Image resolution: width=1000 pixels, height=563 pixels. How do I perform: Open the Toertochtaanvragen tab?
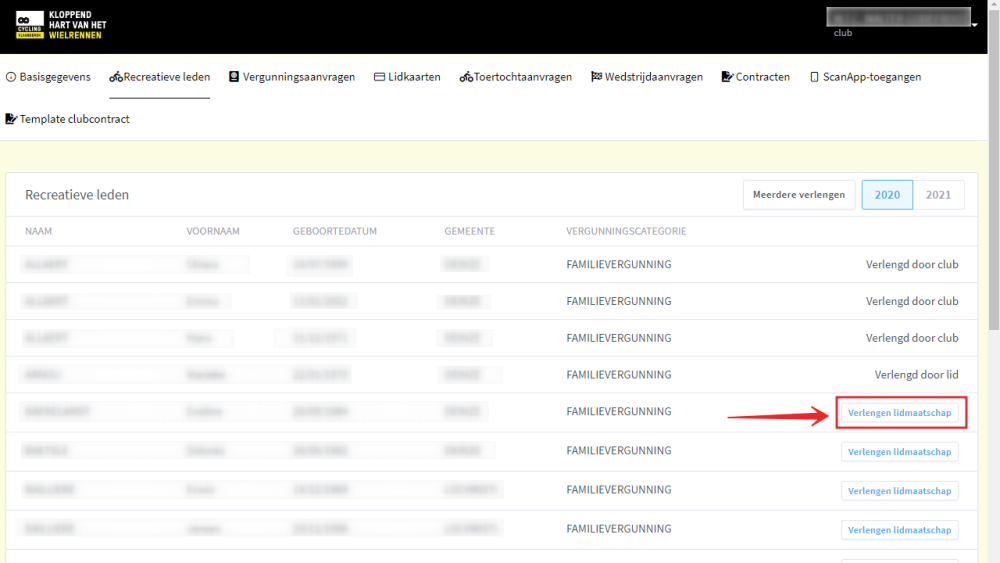[x=515, y=77]
